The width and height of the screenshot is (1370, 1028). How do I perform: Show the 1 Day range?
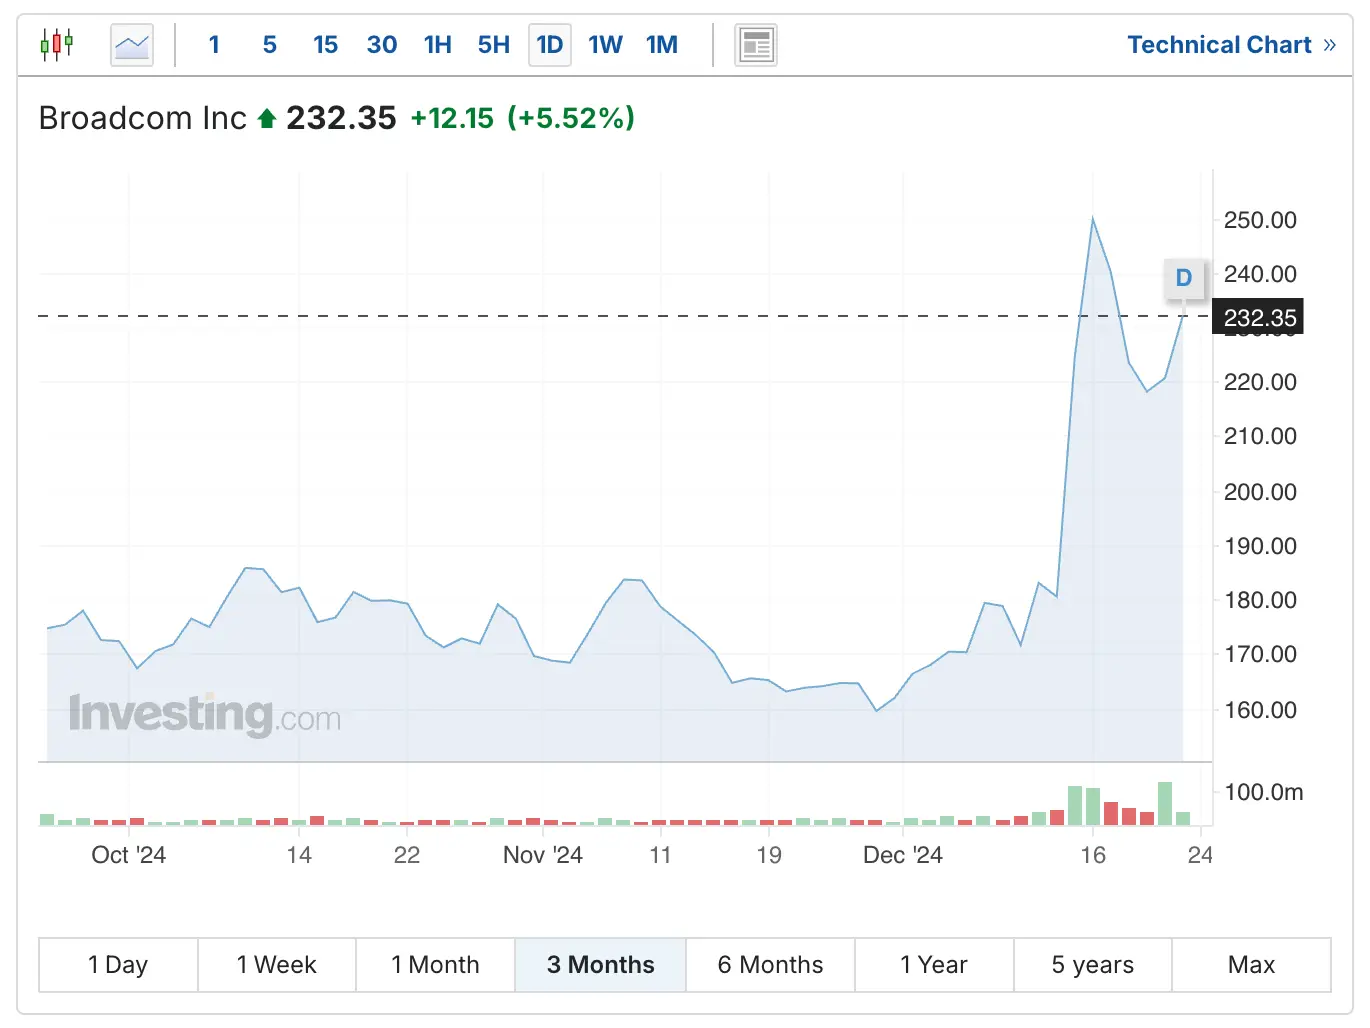pos(118,965)
